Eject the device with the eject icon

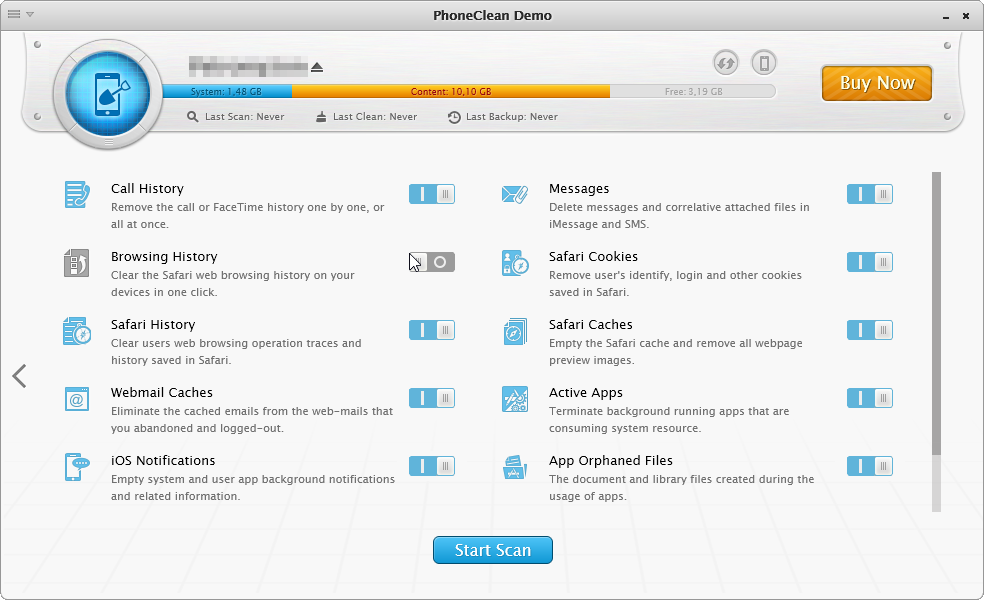(317, 67)
